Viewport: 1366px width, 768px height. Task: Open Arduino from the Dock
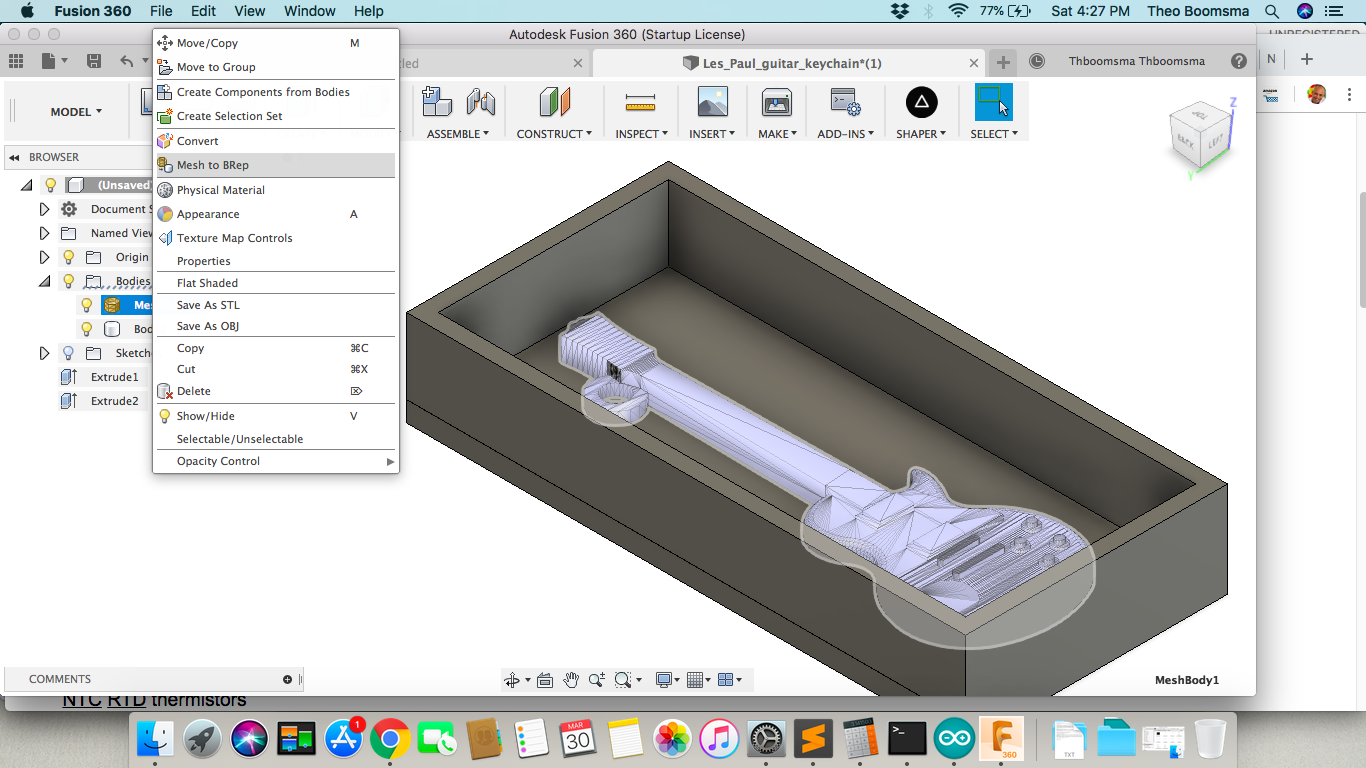(954, 739)
